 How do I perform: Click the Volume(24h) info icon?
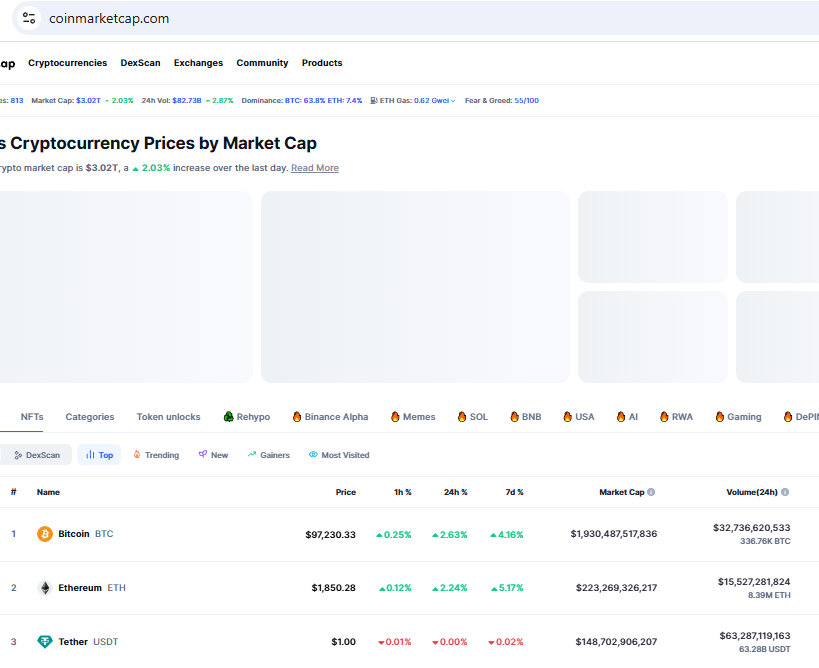(x=785, y=492)
